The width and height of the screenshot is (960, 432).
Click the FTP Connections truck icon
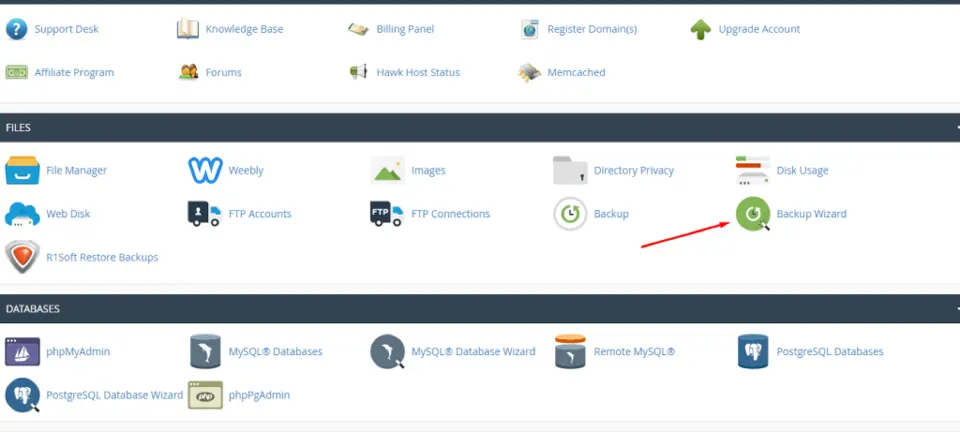(387, 214)
